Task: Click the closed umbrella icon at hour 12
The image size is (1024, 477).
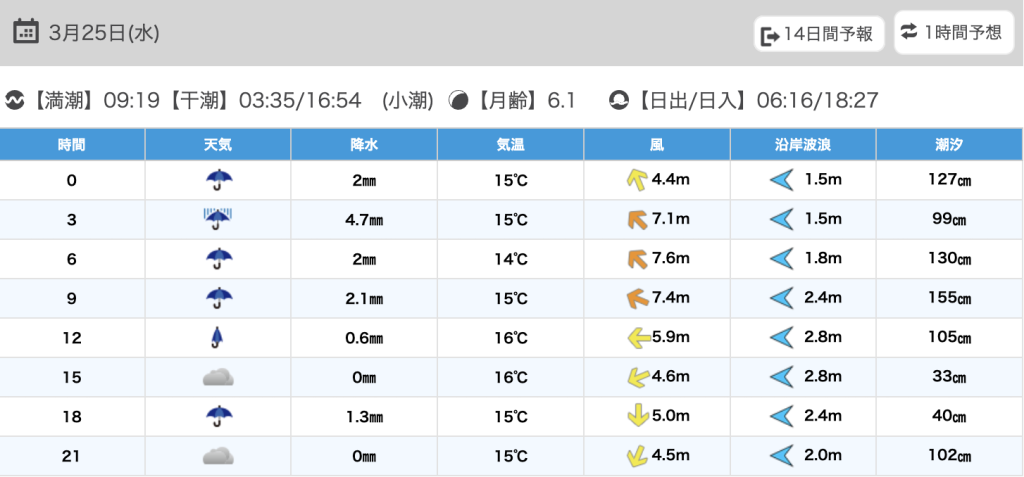Action: [217, 337]
